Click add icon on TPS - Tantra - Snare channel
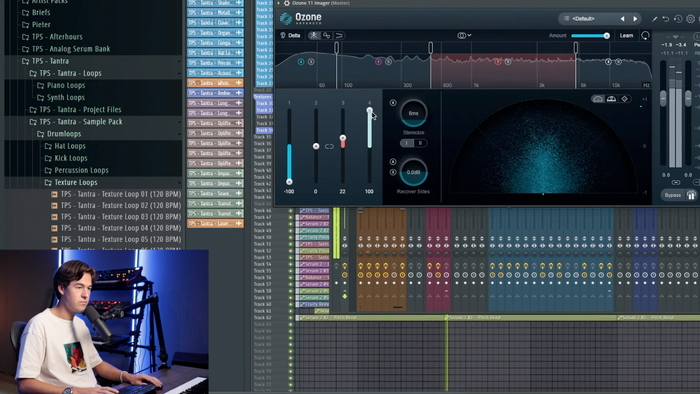This screenshot has width=700, height=394. click(239, 193)
